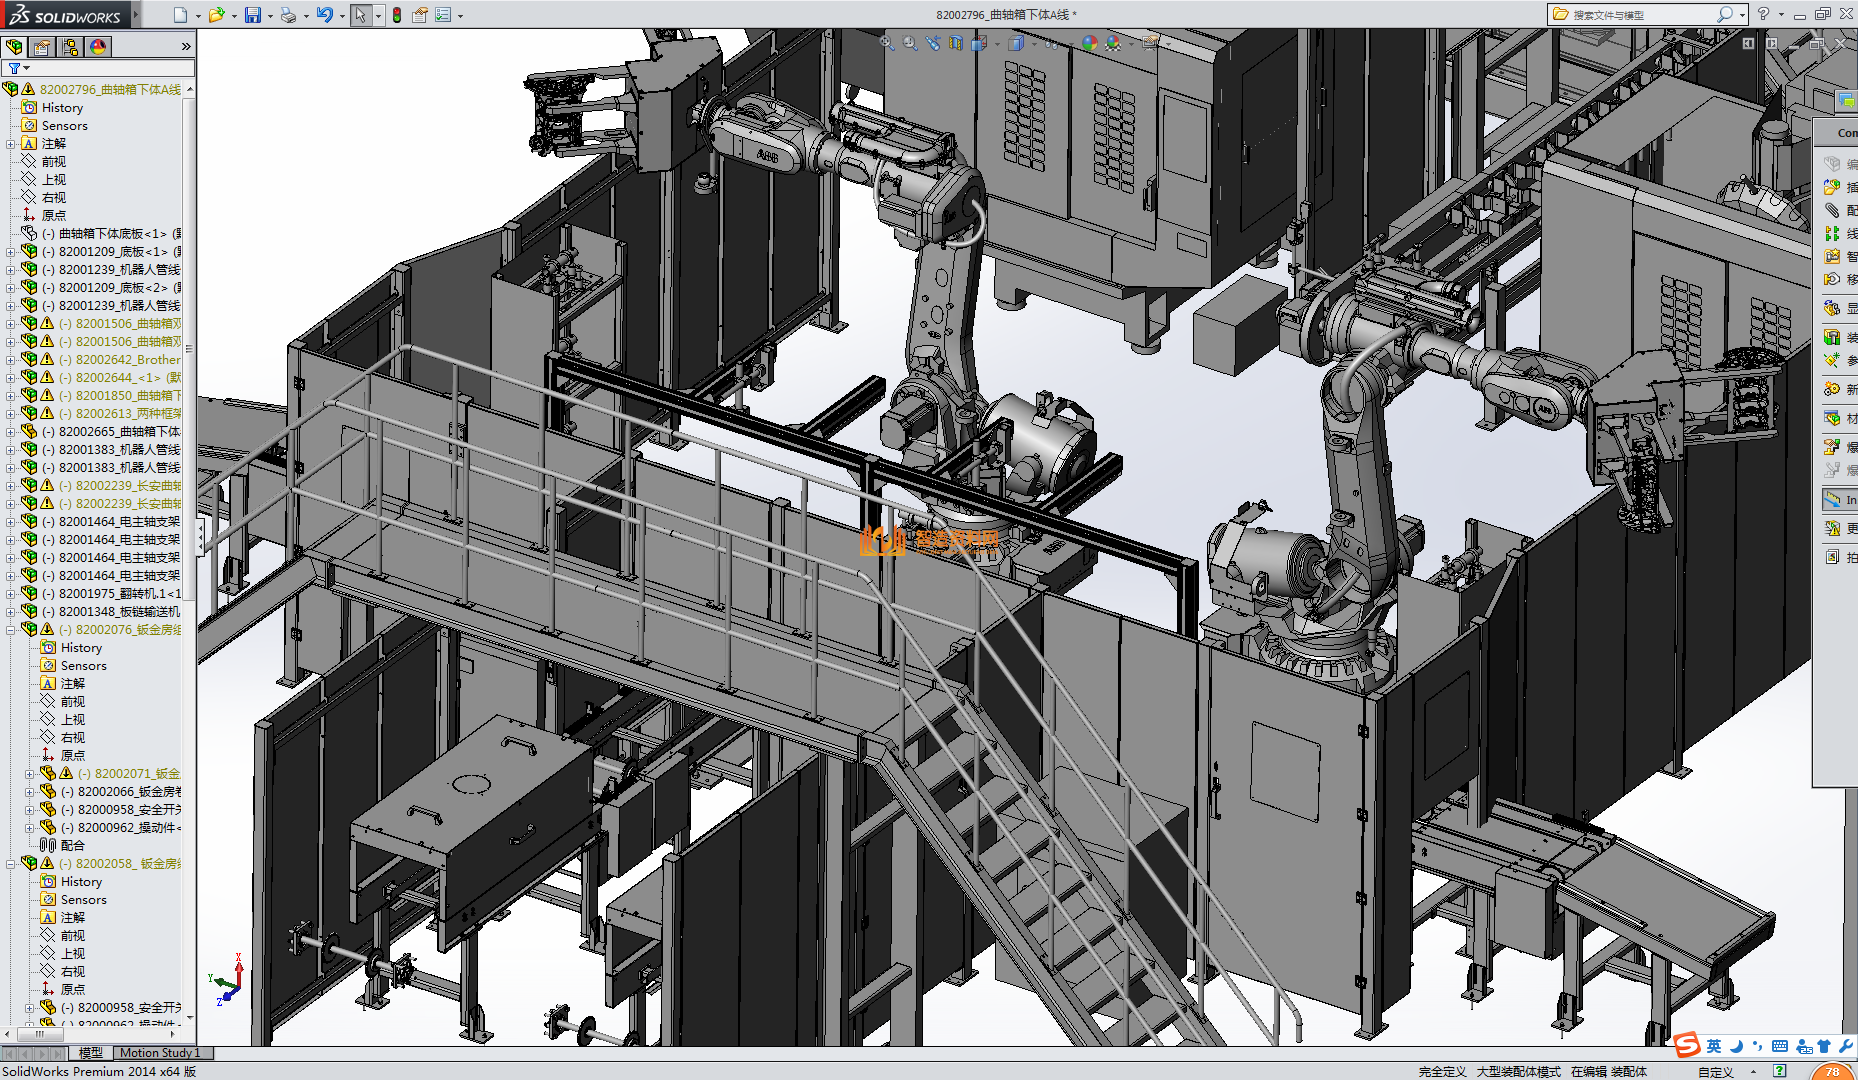Toggle the Section View tool
Image resolution: width=1858 pixels, height=1080 pixels.
(956, 43)
